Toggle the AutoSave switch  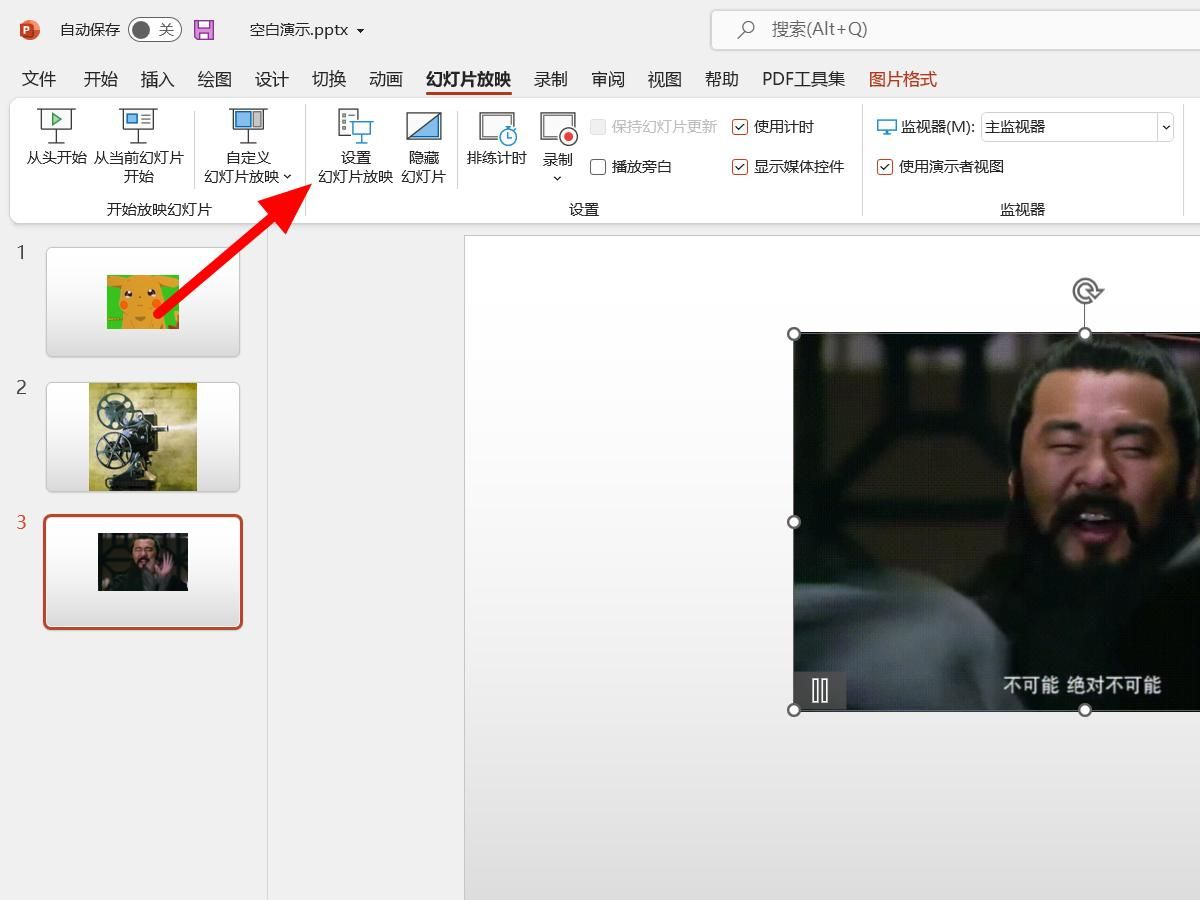tap(155, 30)
